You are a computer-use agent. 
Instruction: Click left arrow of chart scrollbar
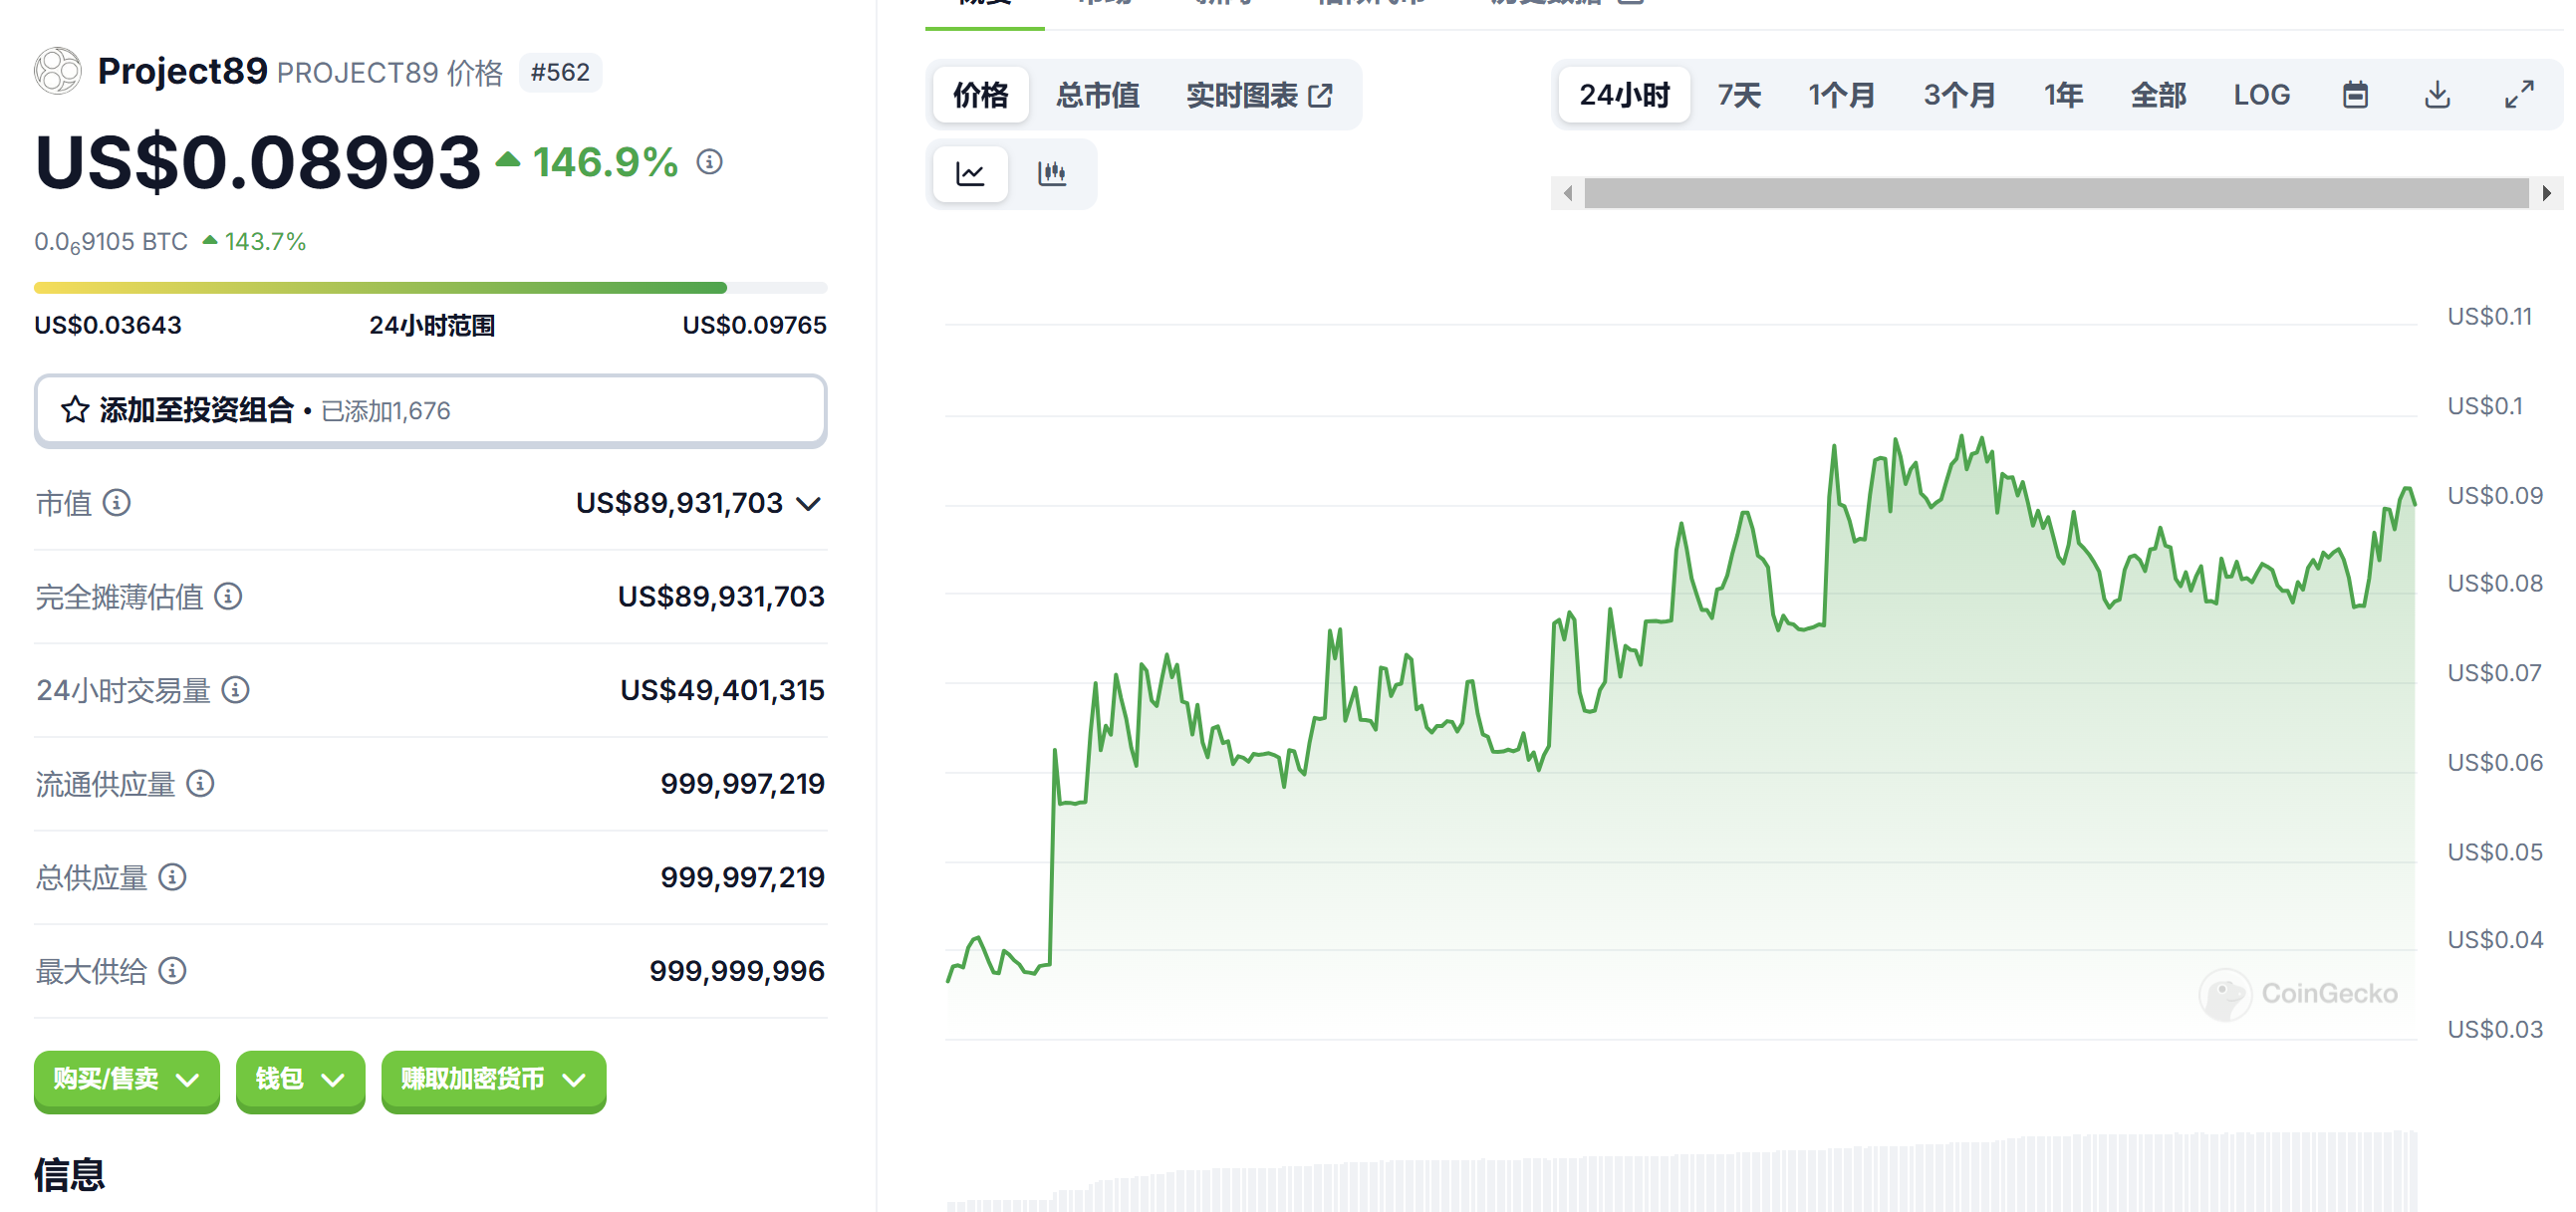(x=1568, y=193)
